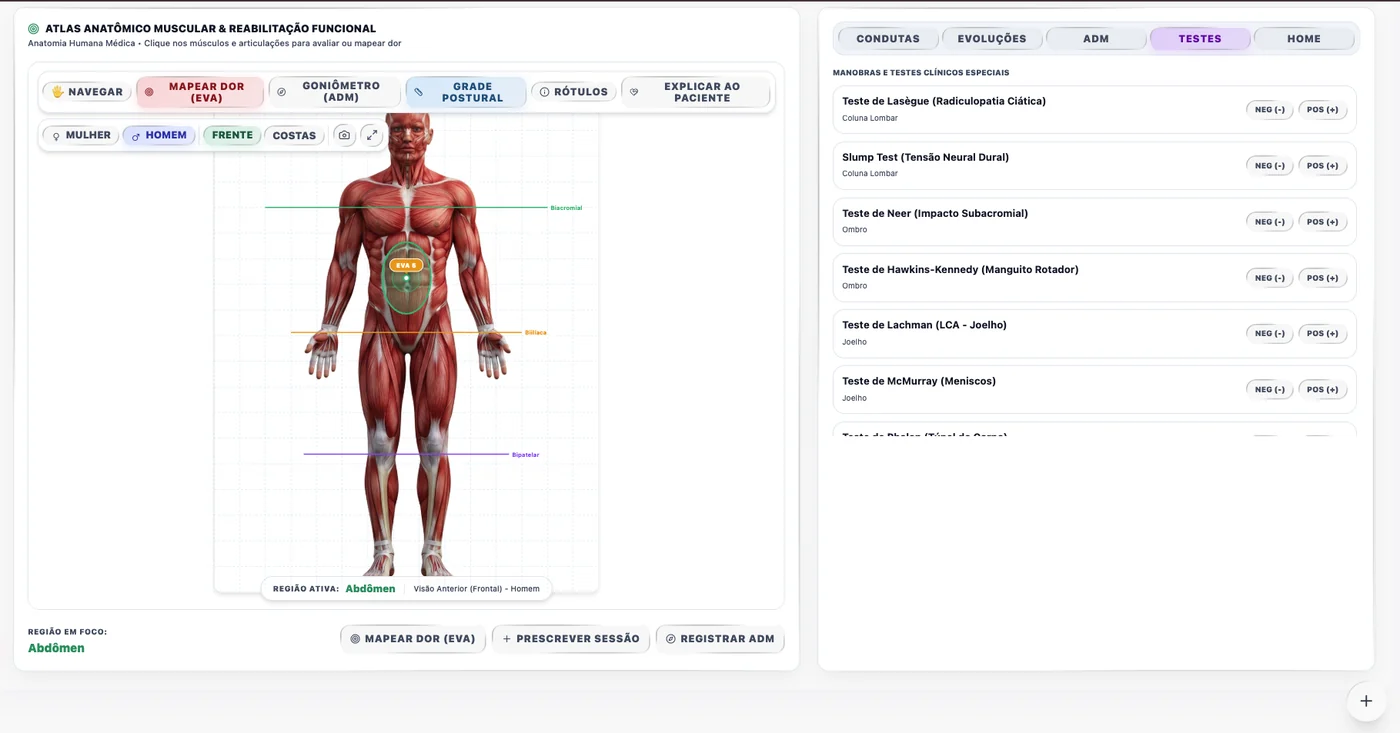1400x733 pixels.
Task: Set McMurray test to POS (+)
Action: coord(1322,390)
